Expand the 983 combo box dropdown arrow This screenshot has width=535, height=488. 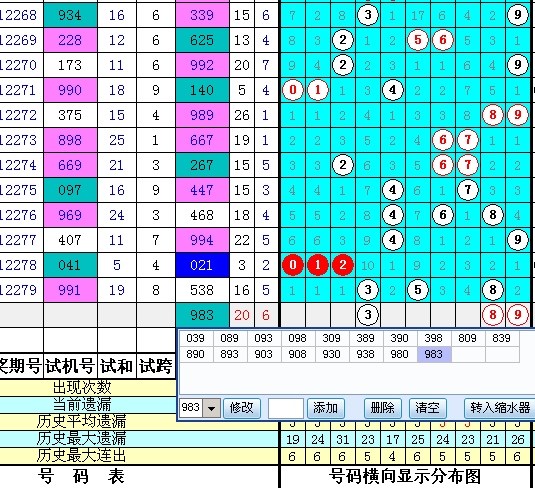point(212,408)
